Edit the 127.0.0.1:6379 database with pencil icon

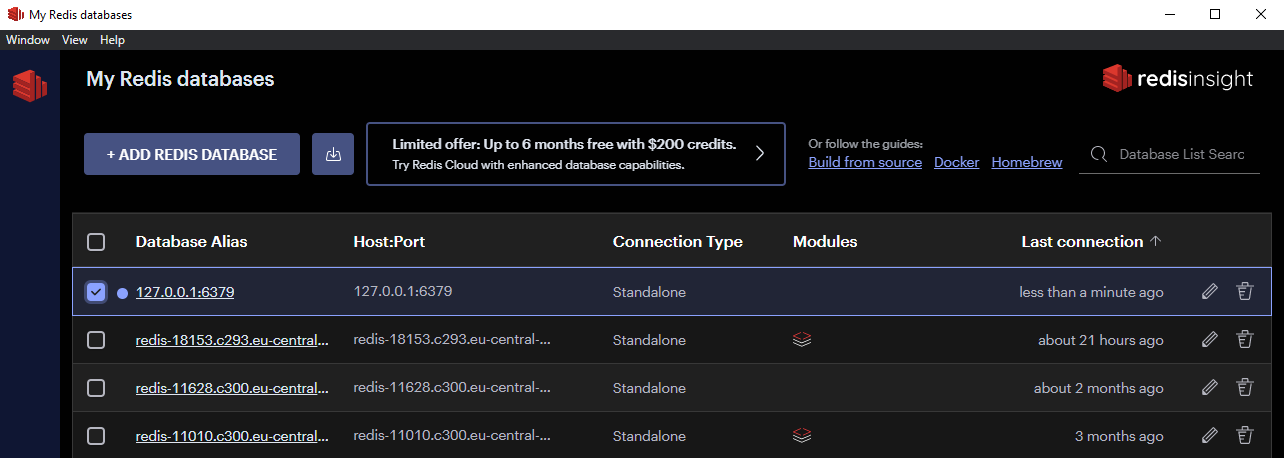click(x=1210, y=292)
